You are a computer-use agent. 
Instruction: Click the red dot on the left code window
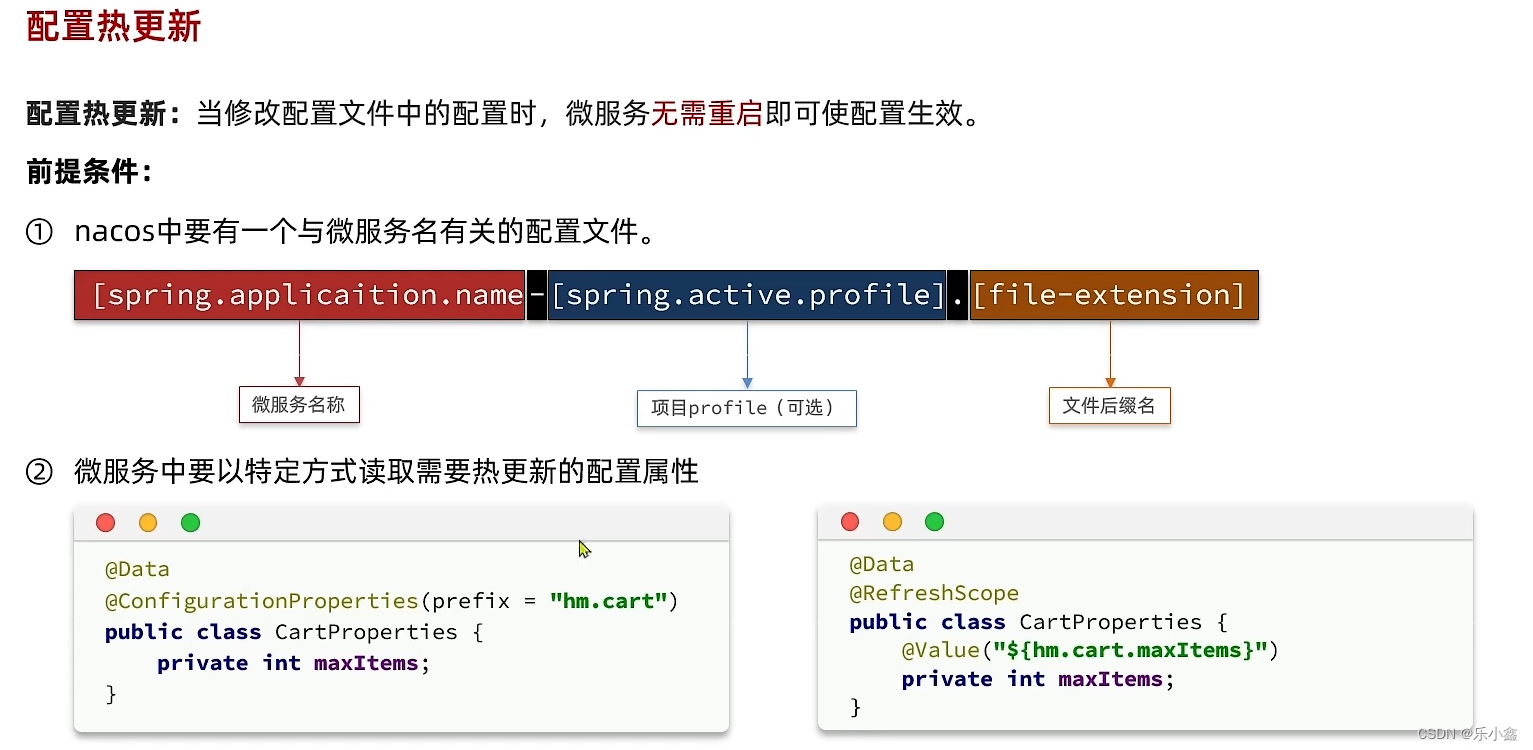105,523
